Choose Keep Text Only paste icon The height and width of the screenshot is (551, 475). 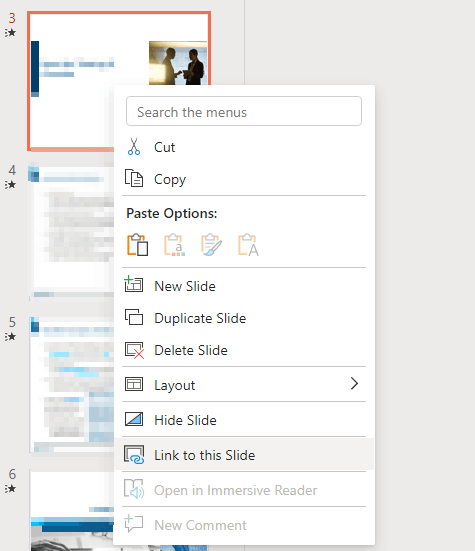pyautogui.click(x=248, y=245)
